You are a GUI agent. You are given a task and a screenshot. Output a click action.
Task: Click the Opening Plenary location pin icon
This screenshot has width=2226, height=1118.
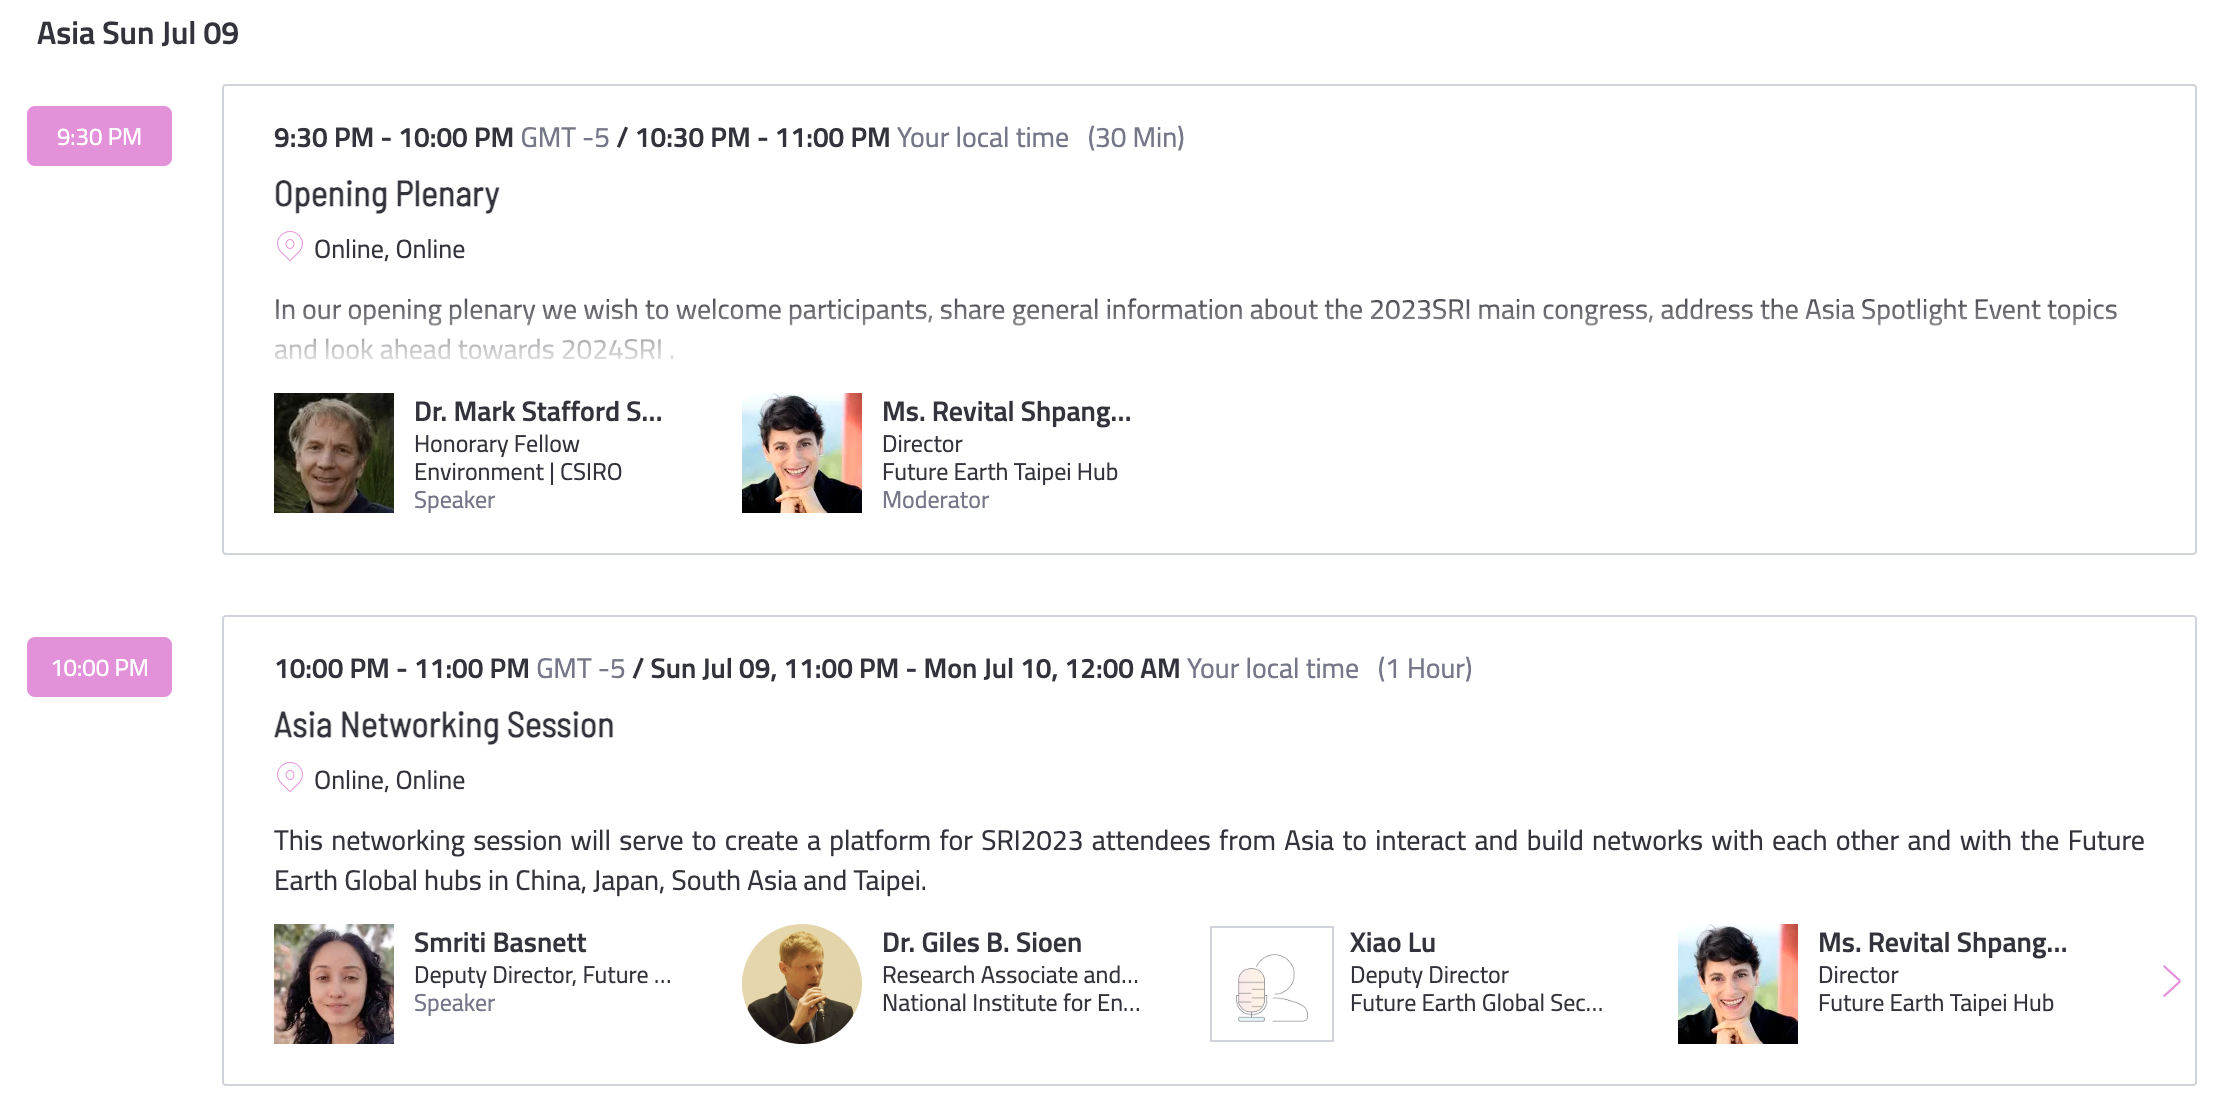(x=289, y=247)
